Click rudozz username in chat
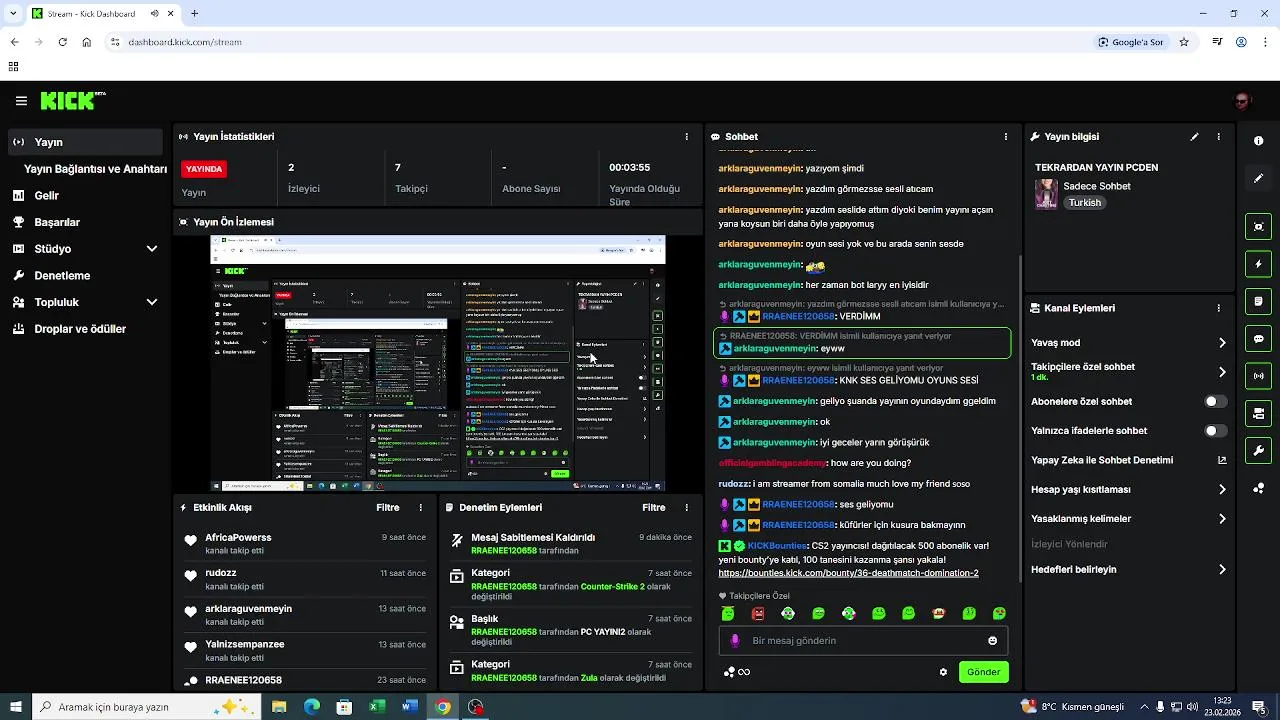 coord(735,484)
